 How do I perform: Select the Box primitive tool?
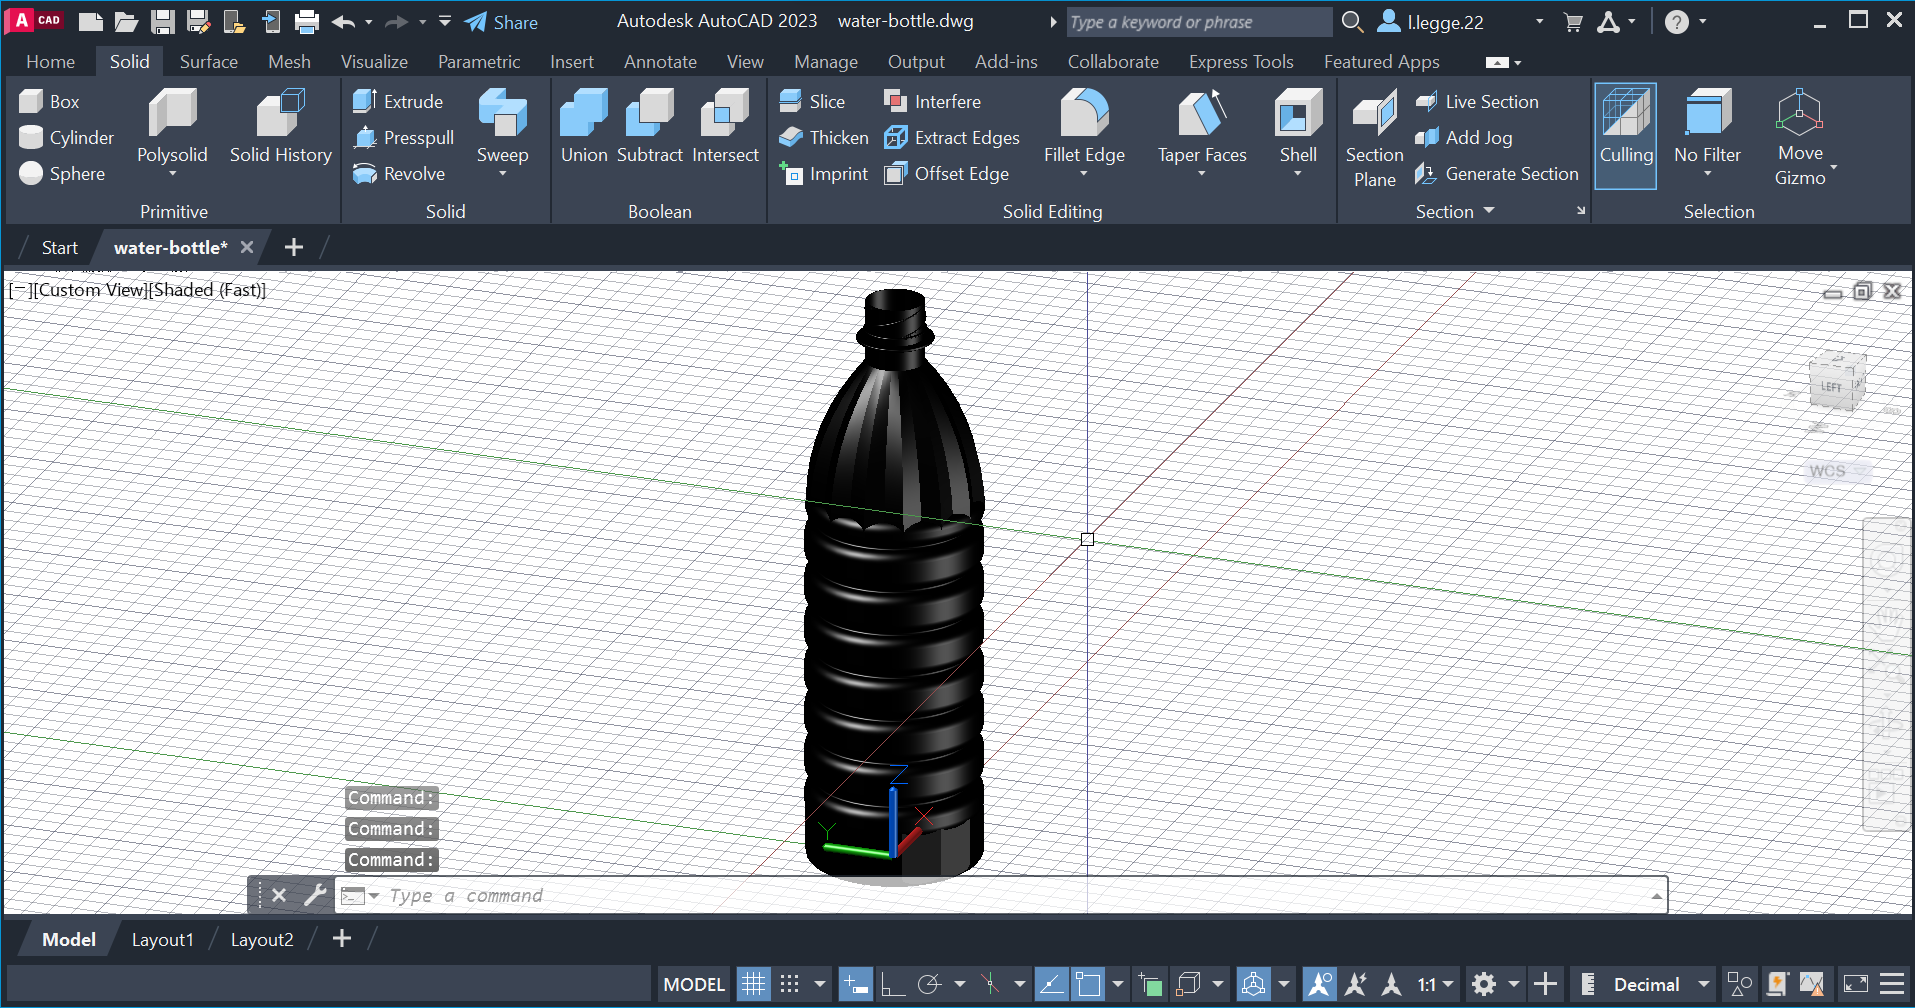50,101
